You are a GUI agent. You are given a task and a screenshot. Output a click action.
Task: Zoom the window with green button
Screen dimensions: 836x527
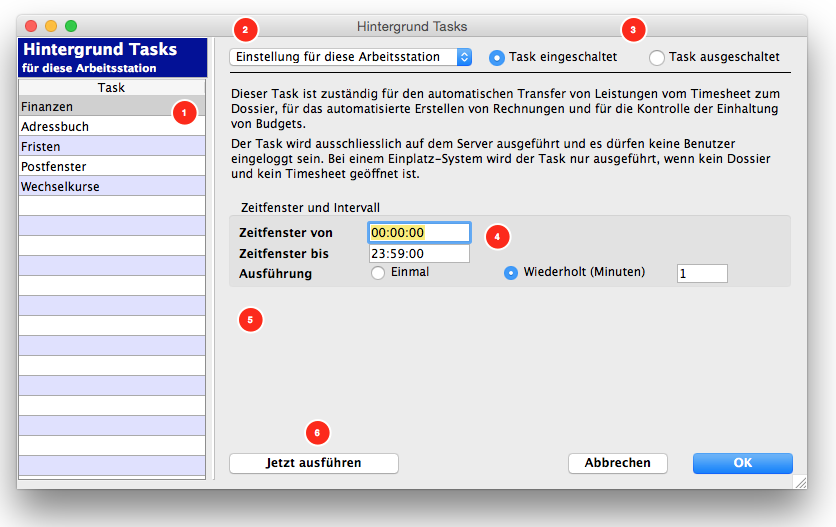(x=71, y=26)
